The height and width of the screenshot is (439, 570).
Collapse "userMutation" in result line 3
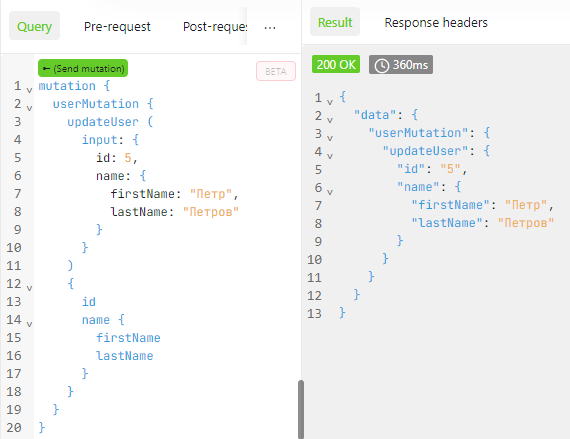[x=330, y=138]
